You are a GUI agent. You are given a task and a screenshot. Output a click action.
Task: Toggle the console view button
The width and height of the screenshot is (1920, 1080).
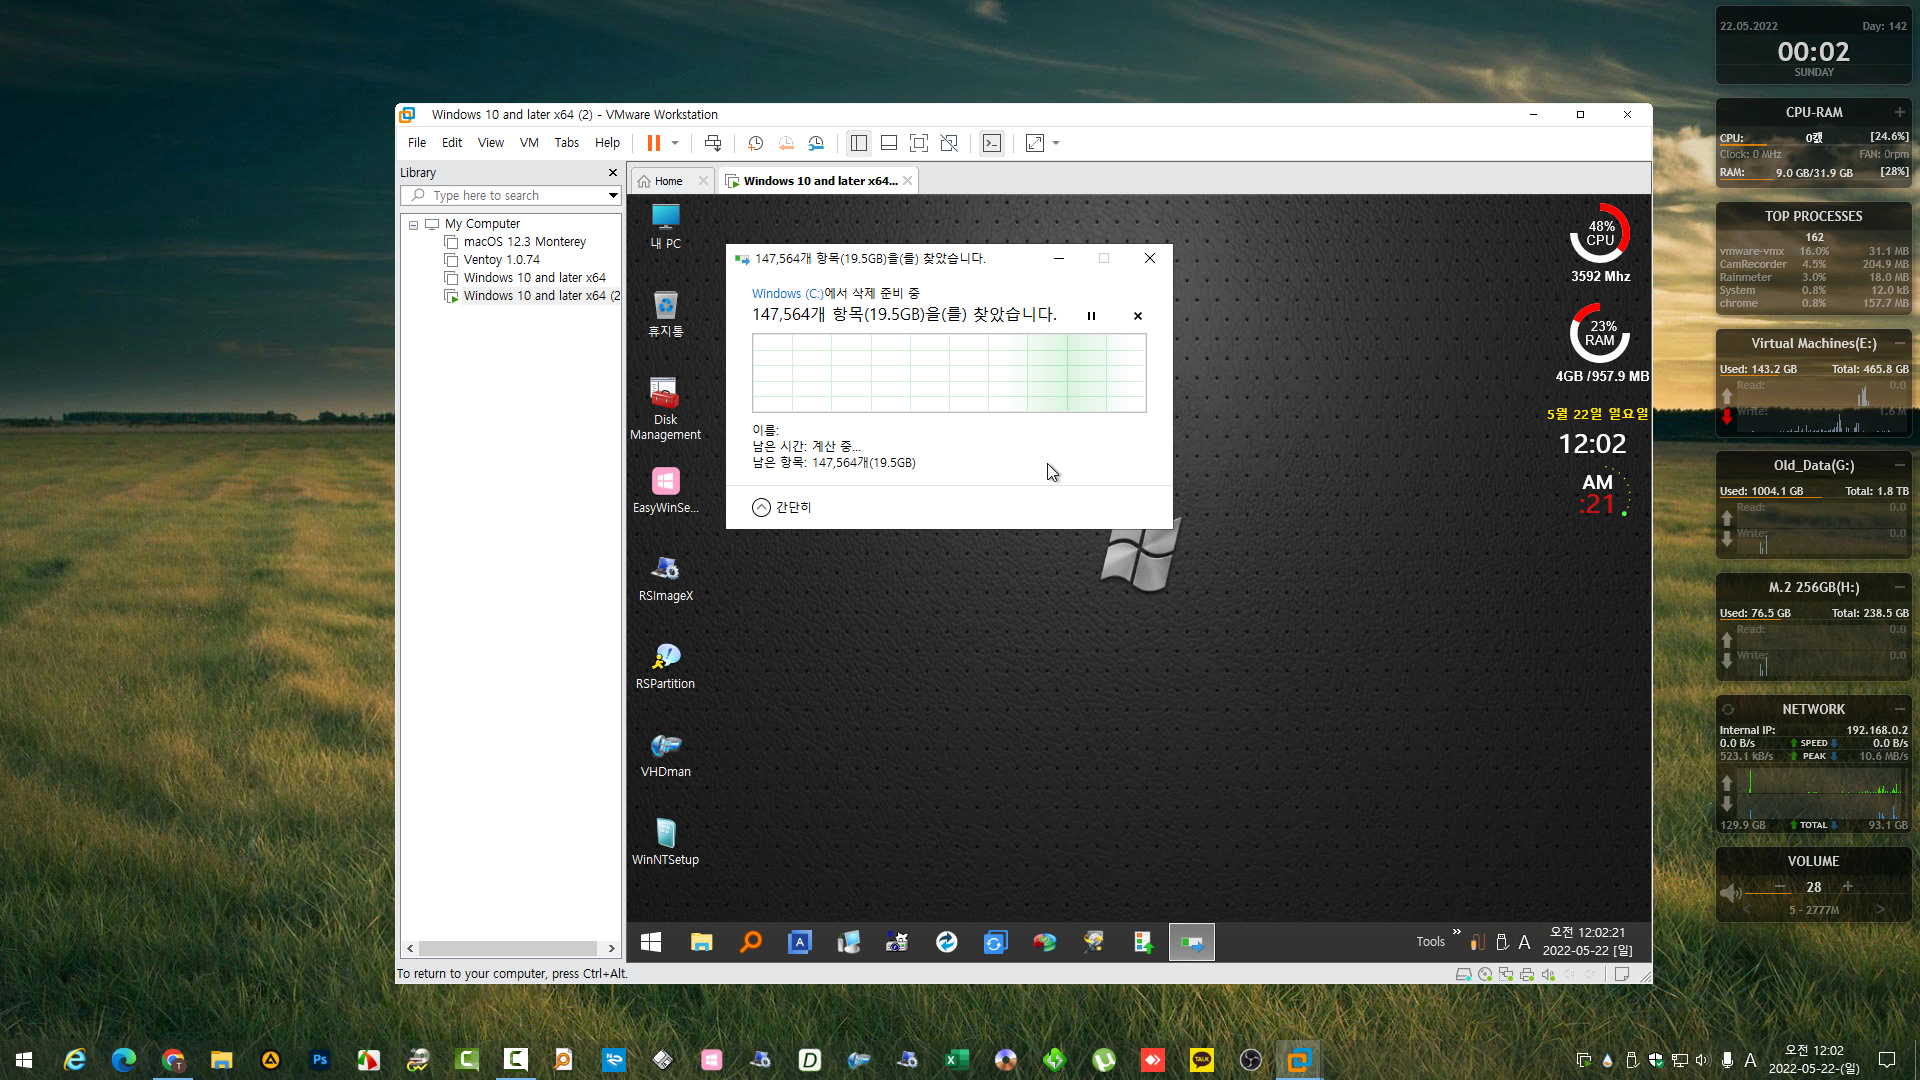point(991,143)
